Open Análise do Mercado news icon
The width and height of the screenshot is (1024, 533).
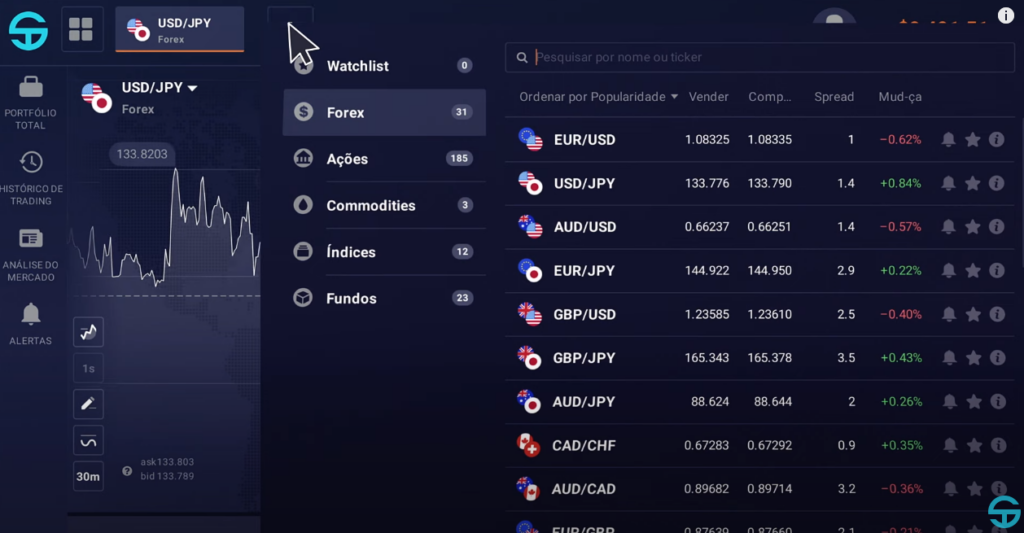point(31,238)
